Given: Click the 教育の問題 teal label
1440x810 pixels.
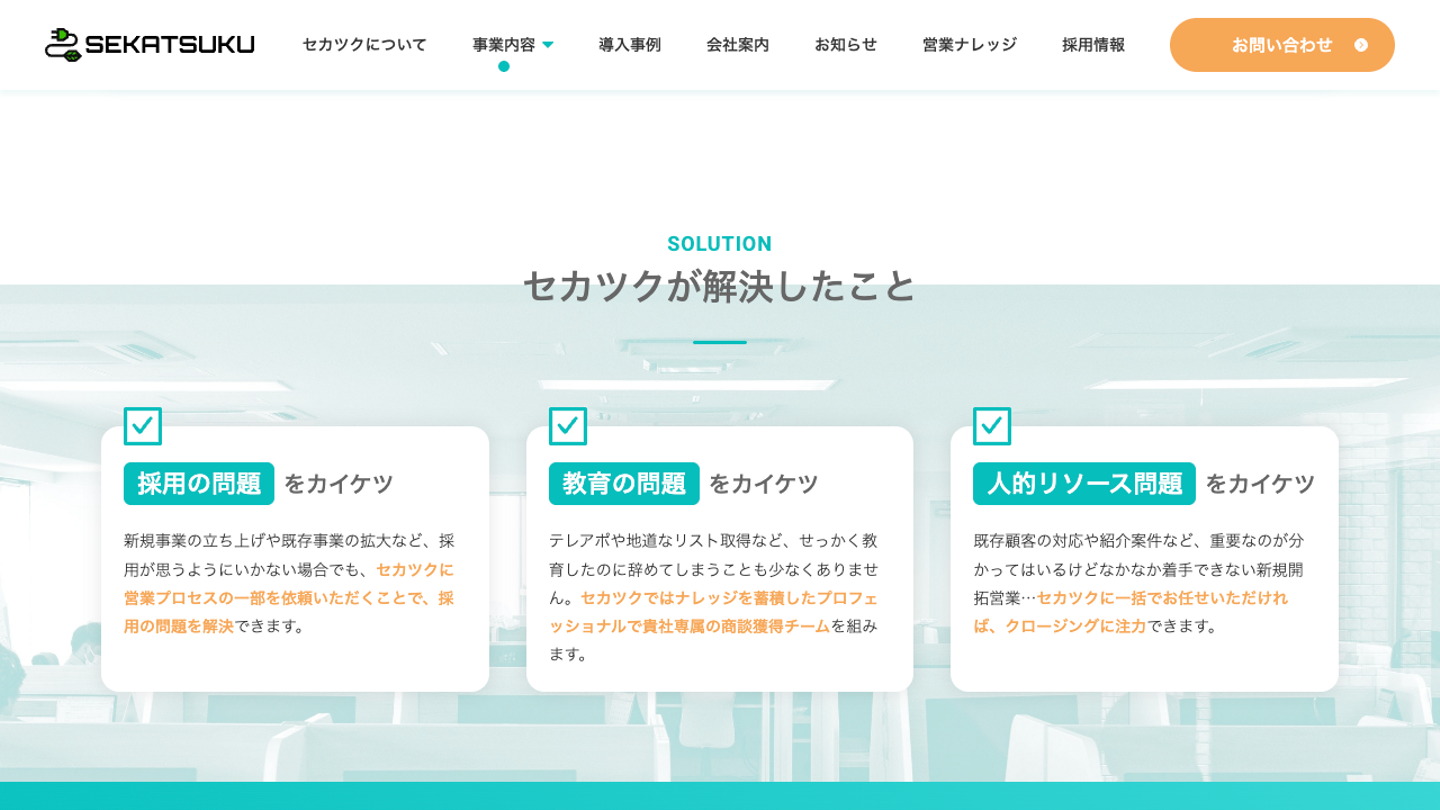Looking at the screenshot, I should pos(624,484).
